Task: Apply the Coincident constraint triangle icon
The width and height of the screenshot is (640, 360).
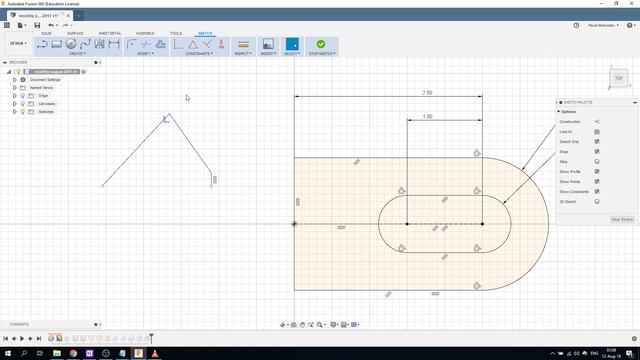Action: coord(193,44)
